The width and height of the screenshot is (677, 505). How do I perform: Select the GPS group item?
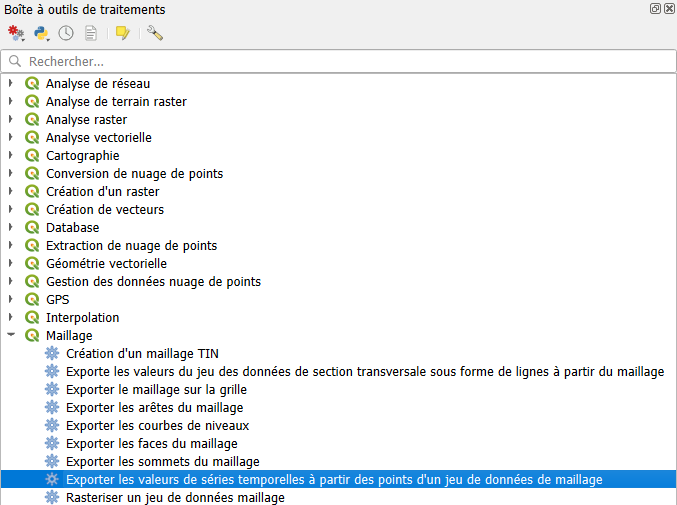pyautogui.click(x=58, y=300)
